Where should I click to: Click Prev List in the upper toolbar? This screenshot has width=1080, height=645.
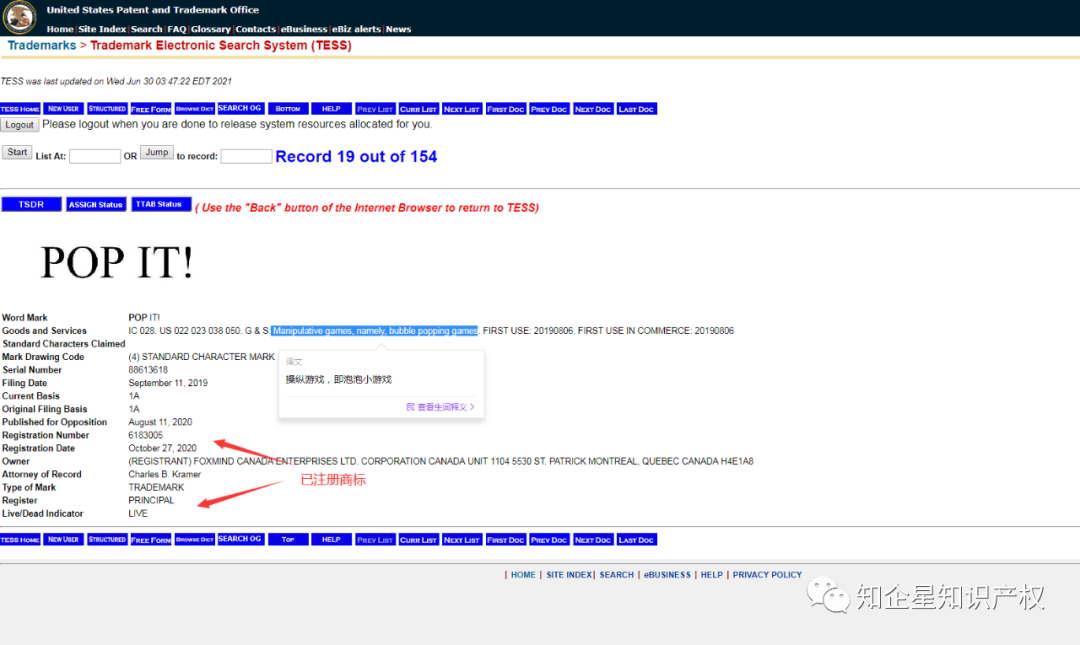(x=375, y=109)
